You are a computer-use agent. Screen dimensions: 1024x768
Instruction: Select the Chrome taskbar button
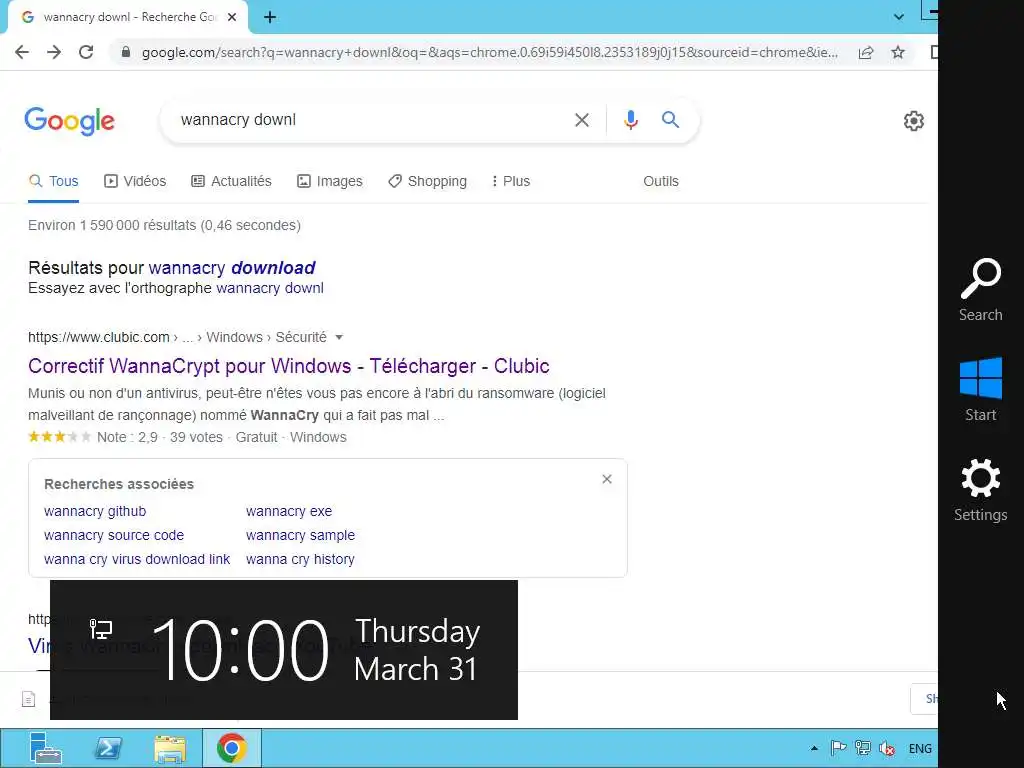pos(232,748)
